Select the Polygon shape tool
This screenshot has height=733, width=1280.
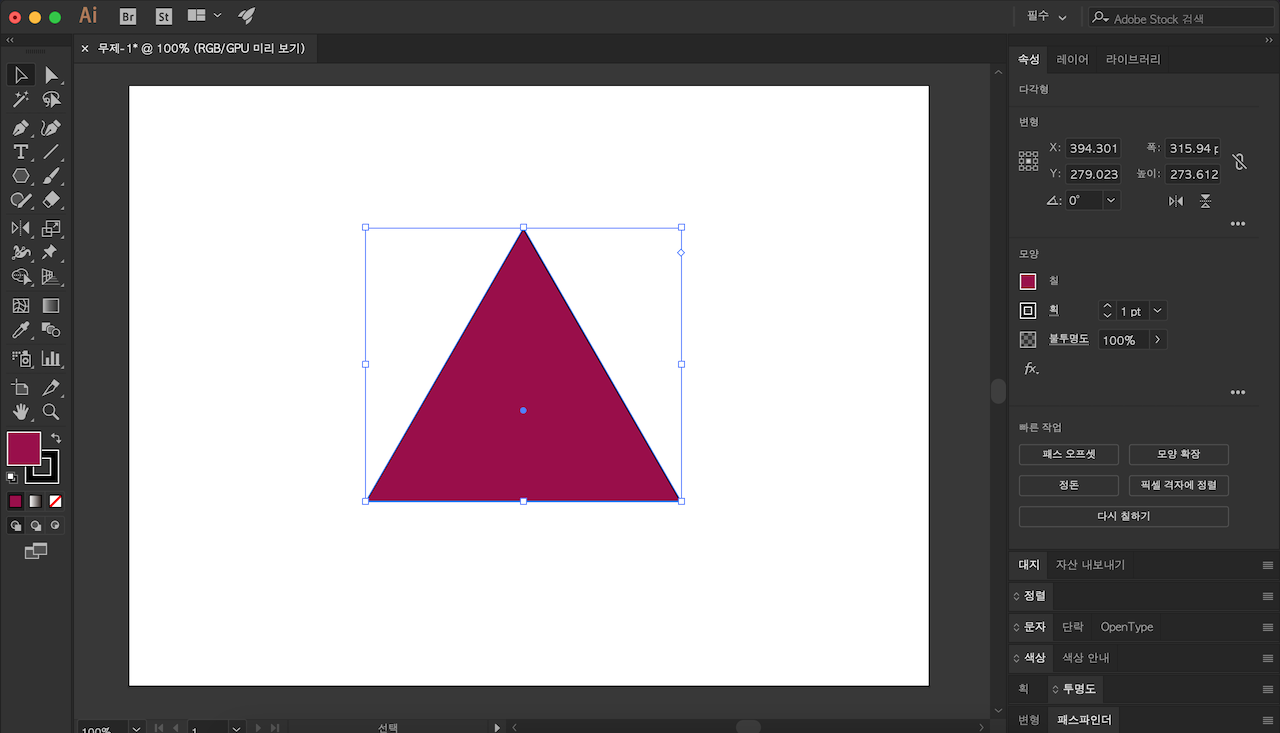[20, 176]
